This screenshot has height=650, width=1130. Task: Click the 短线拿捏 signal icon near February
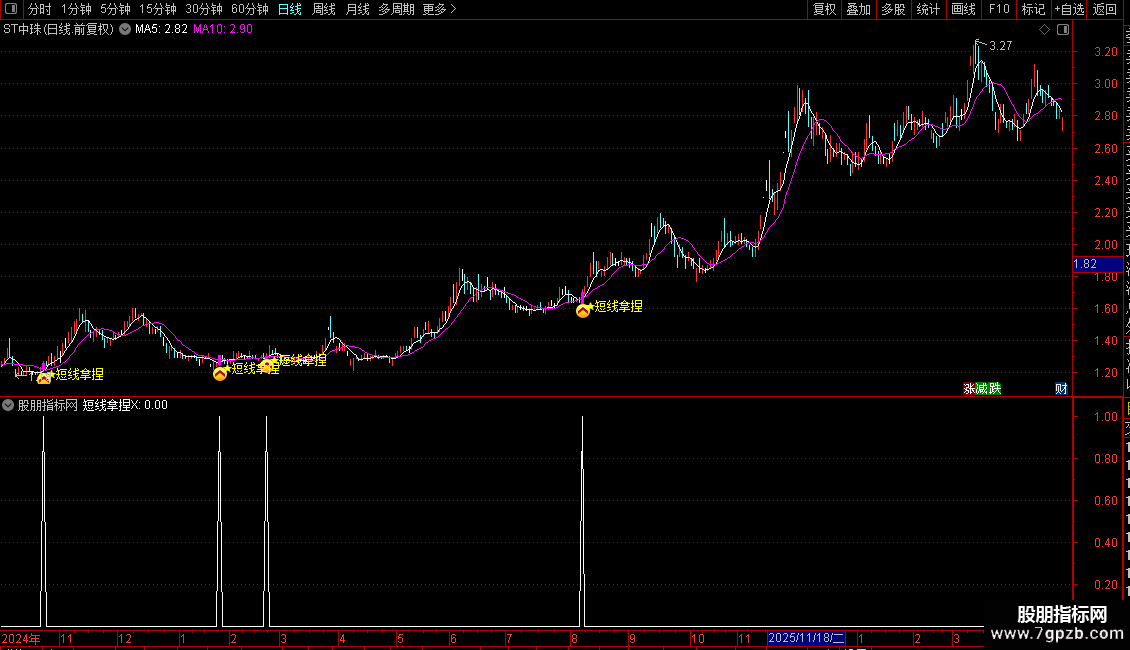[x=220, y=373]
